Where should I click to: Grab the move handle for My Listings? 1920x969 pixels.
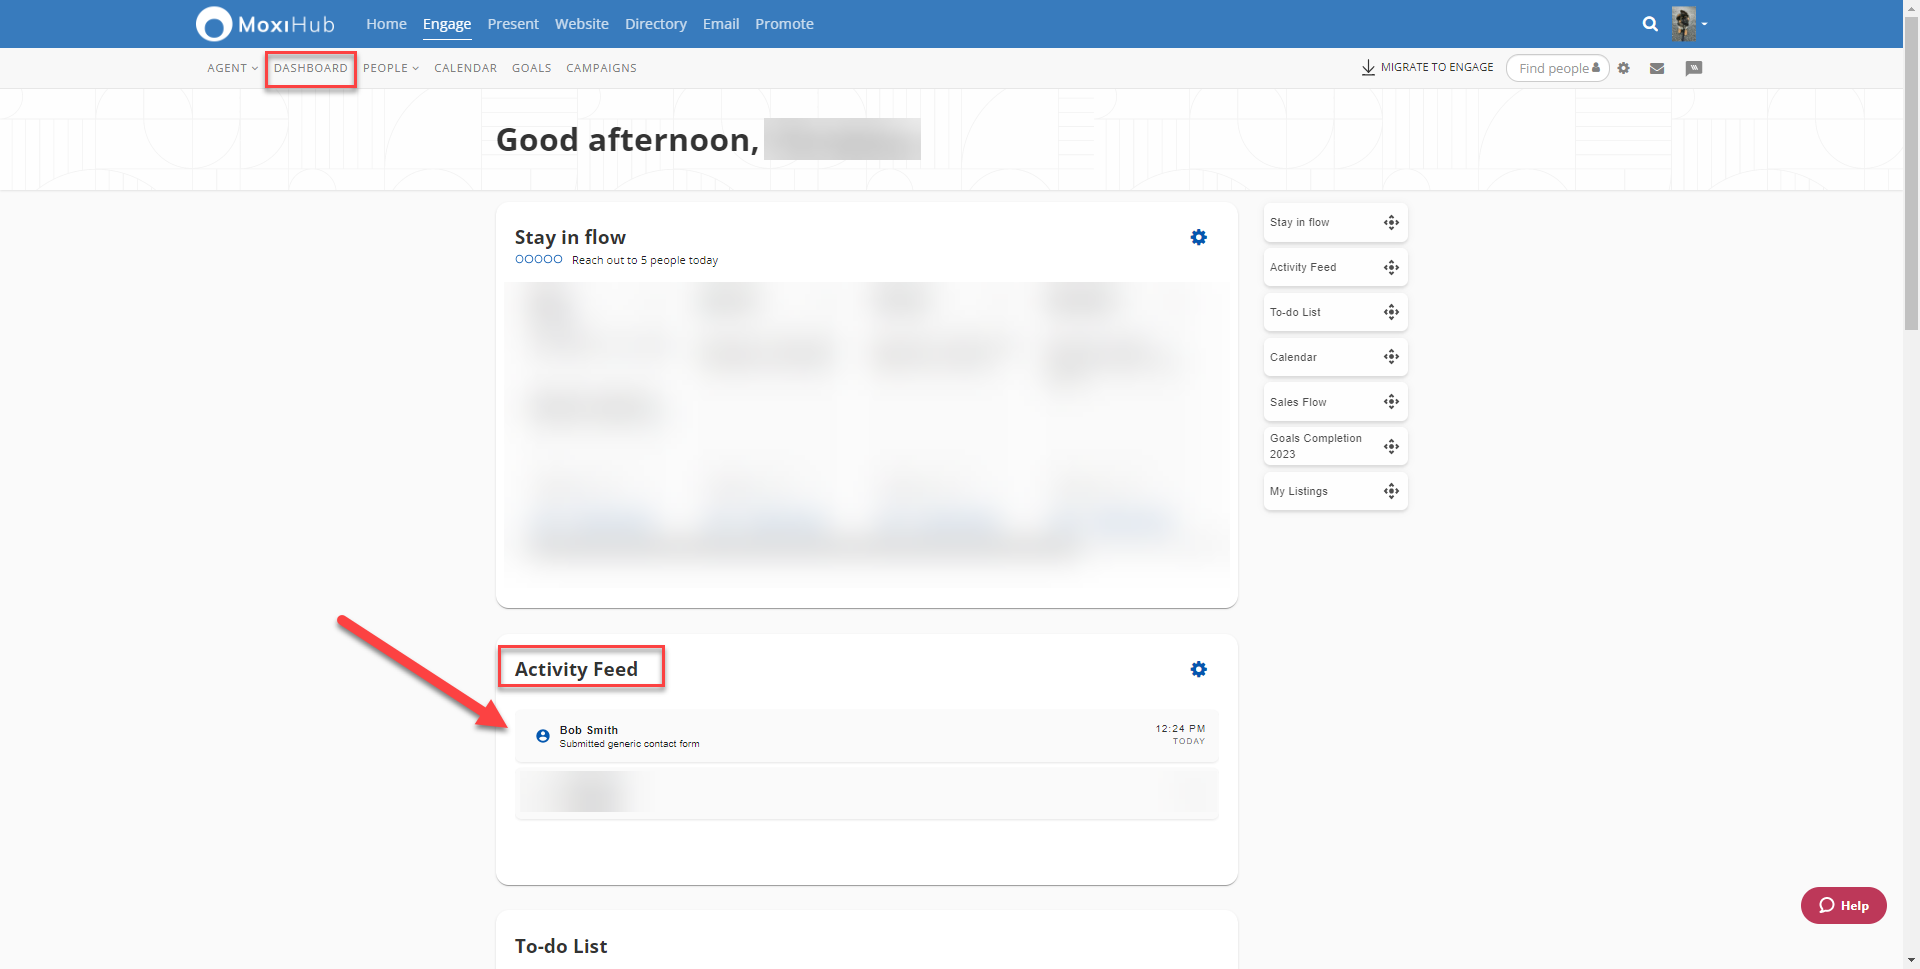(x=1391, y=491)
